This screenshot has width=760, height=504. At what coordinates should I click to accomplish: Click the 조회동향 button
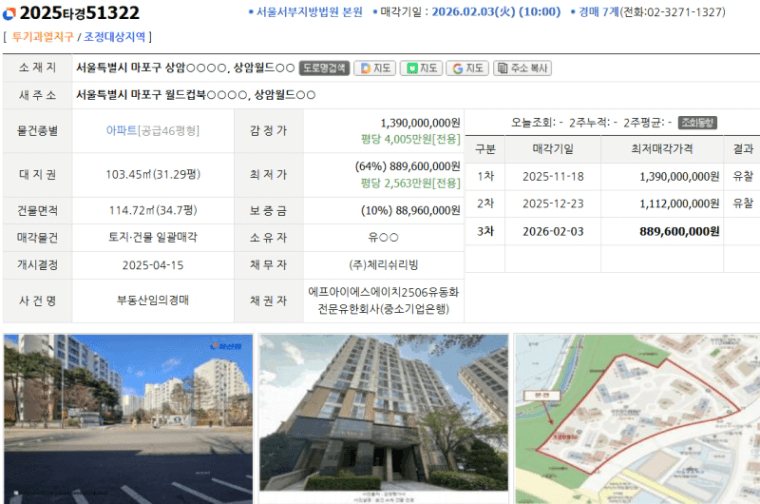pos(697,123)
